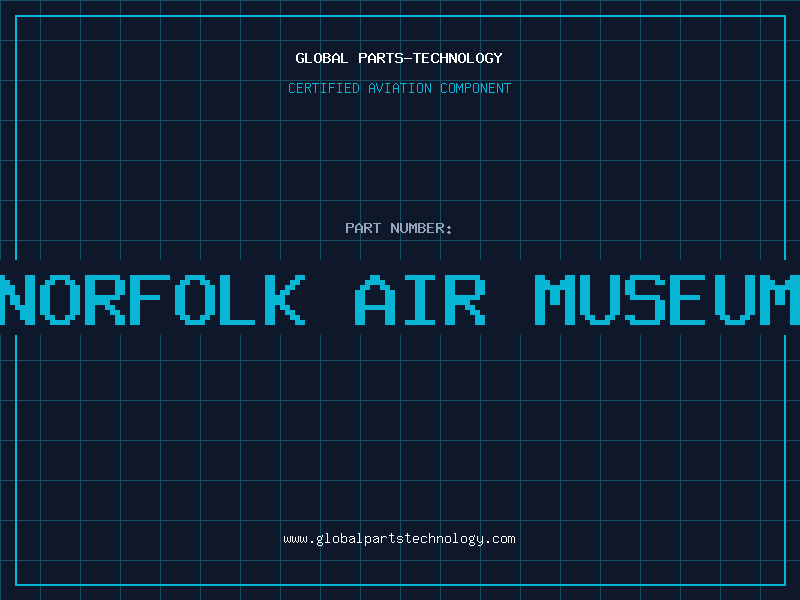Click the PART NUMBER: label

[399, 228]
